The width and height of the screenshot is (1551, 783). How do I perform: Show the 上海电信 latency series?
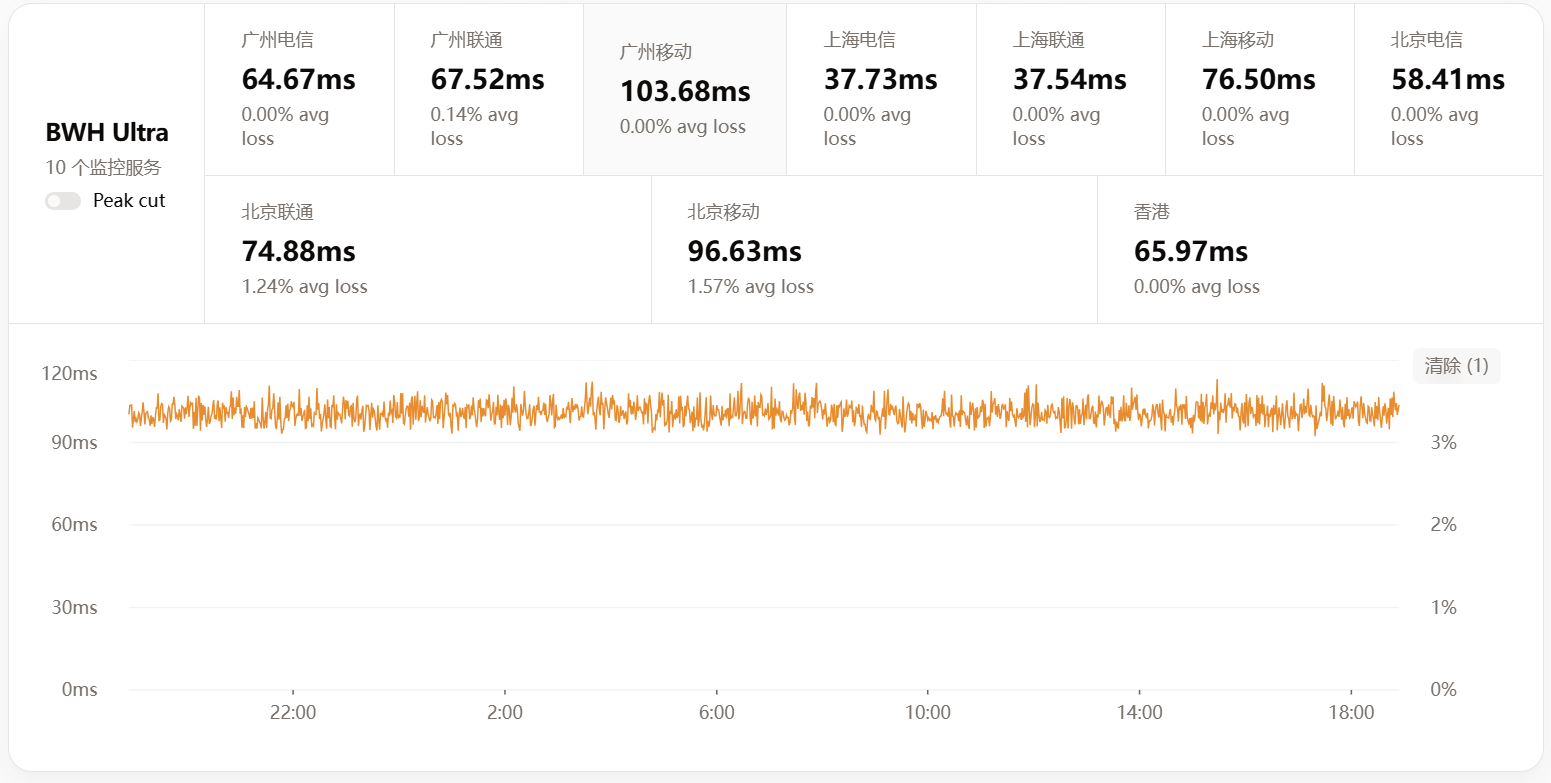(880, 90)
